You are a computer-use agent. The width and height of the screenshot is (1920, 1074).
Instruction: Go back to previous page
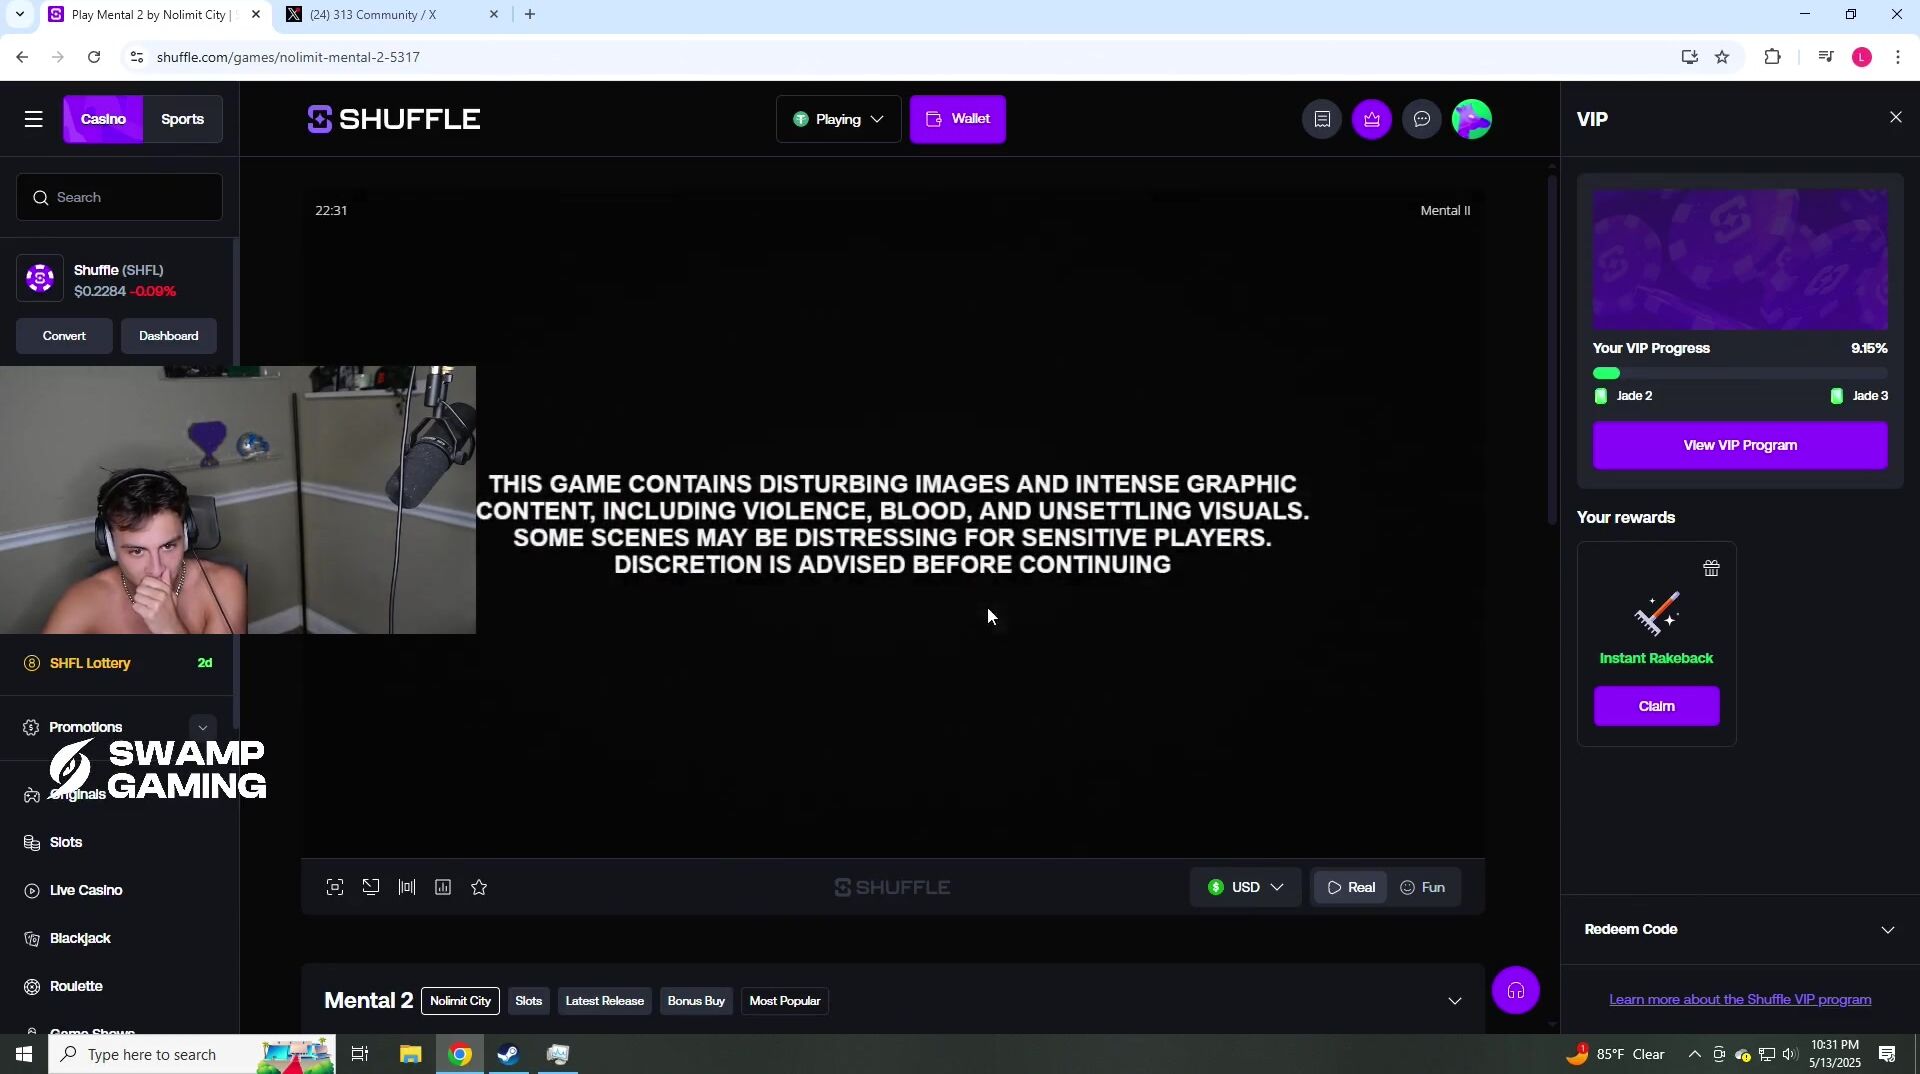[x=22, y=57]
